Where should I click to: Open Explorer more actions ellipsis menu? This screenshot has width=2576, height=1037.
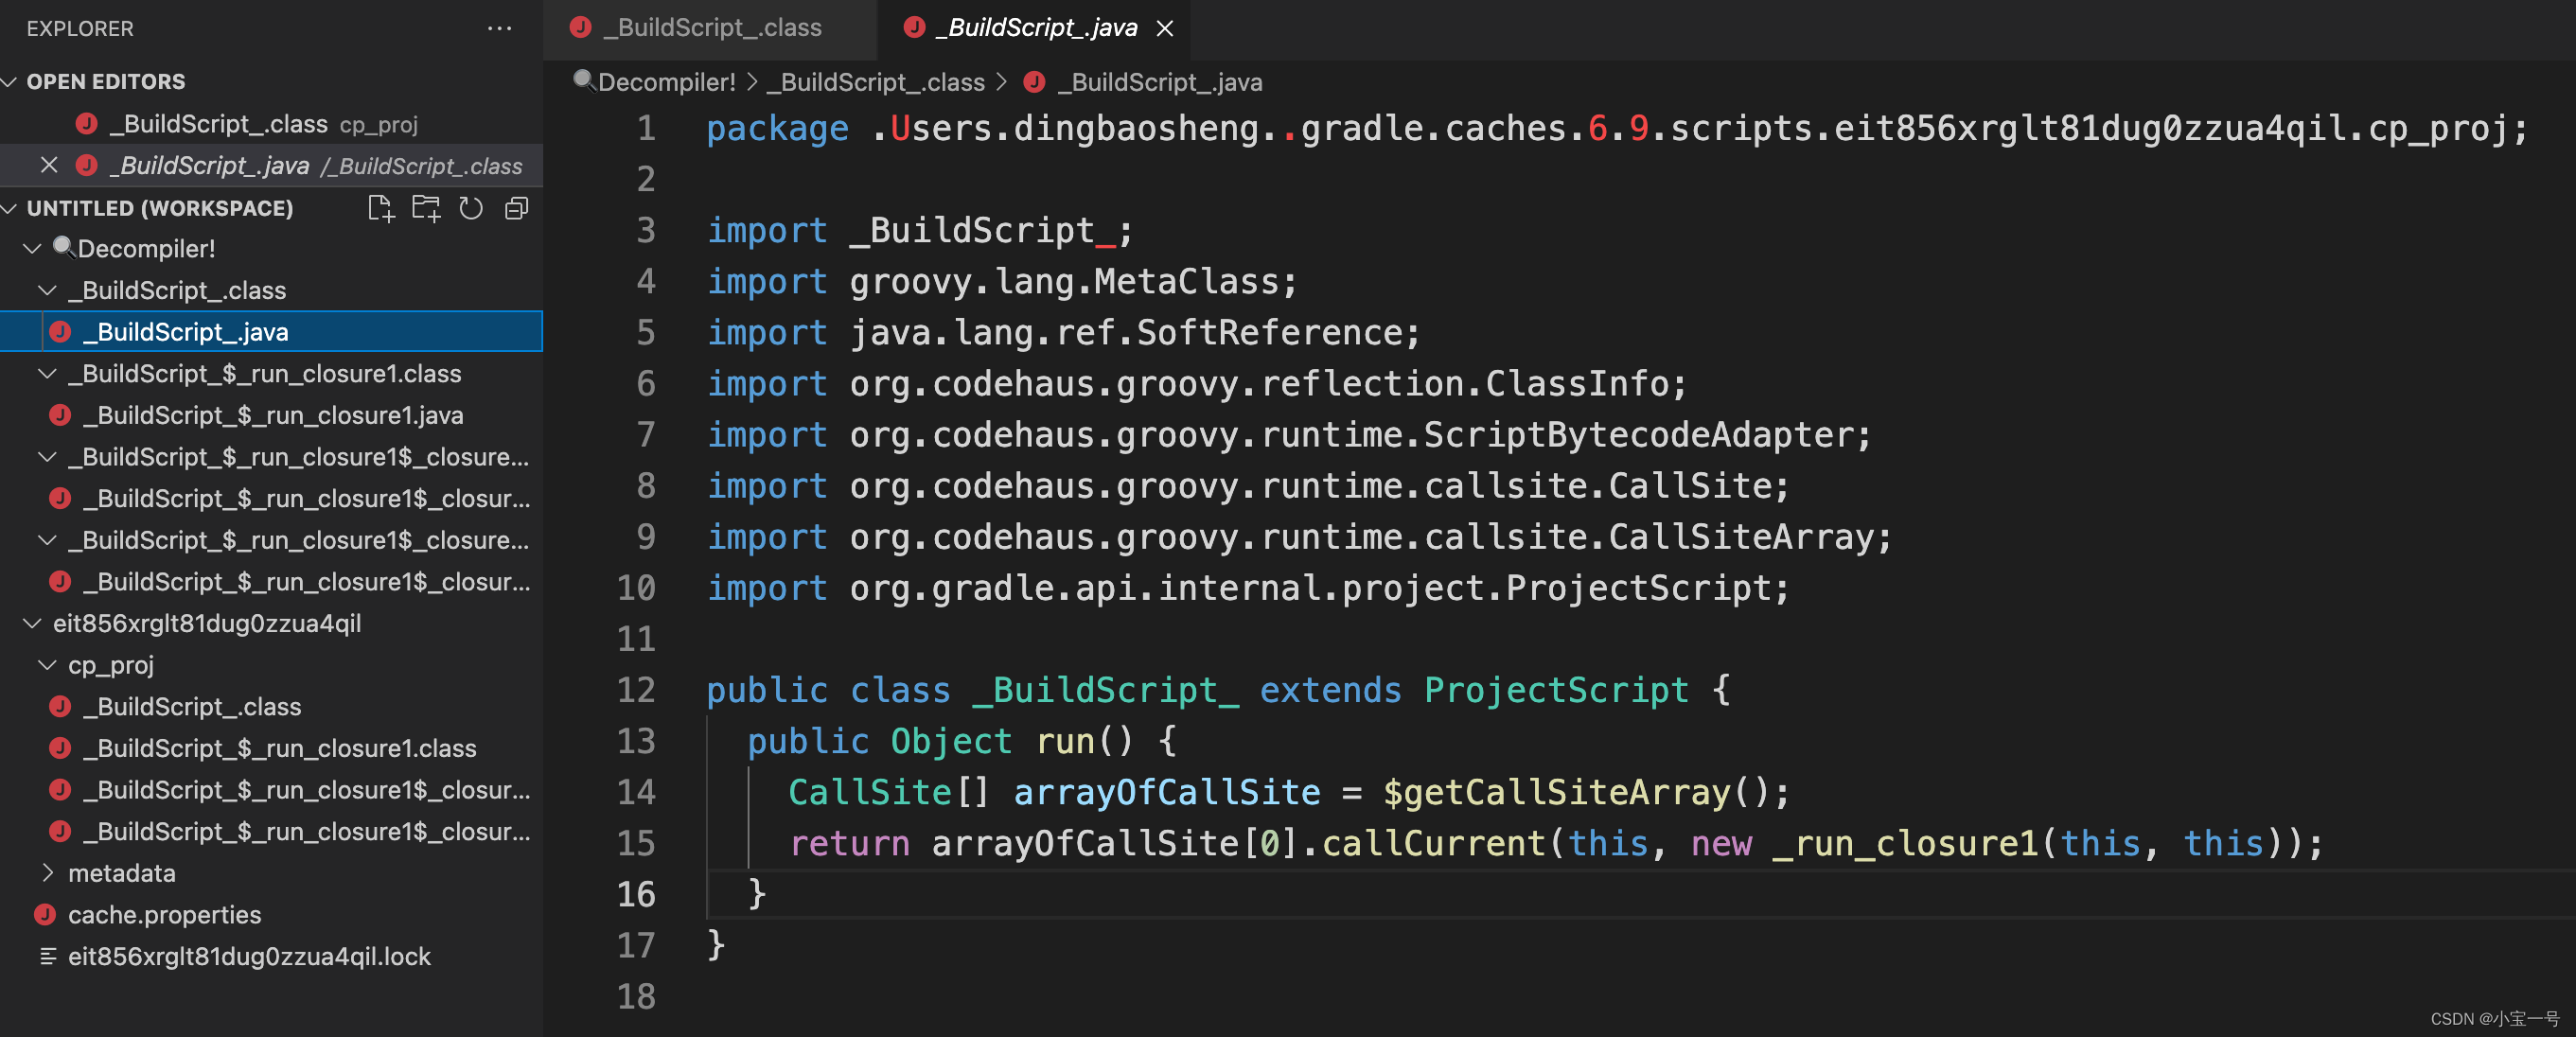click(x=499, y=28)
